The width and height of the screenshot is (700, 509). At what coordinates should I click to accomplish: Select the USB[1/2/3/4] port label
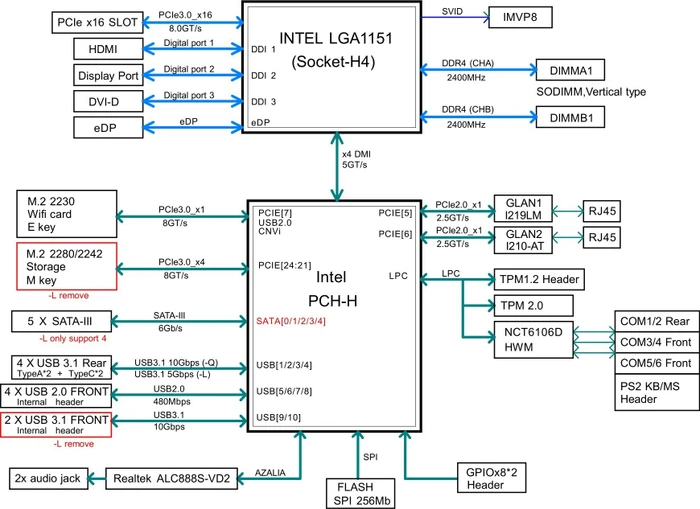pos(284,365)
